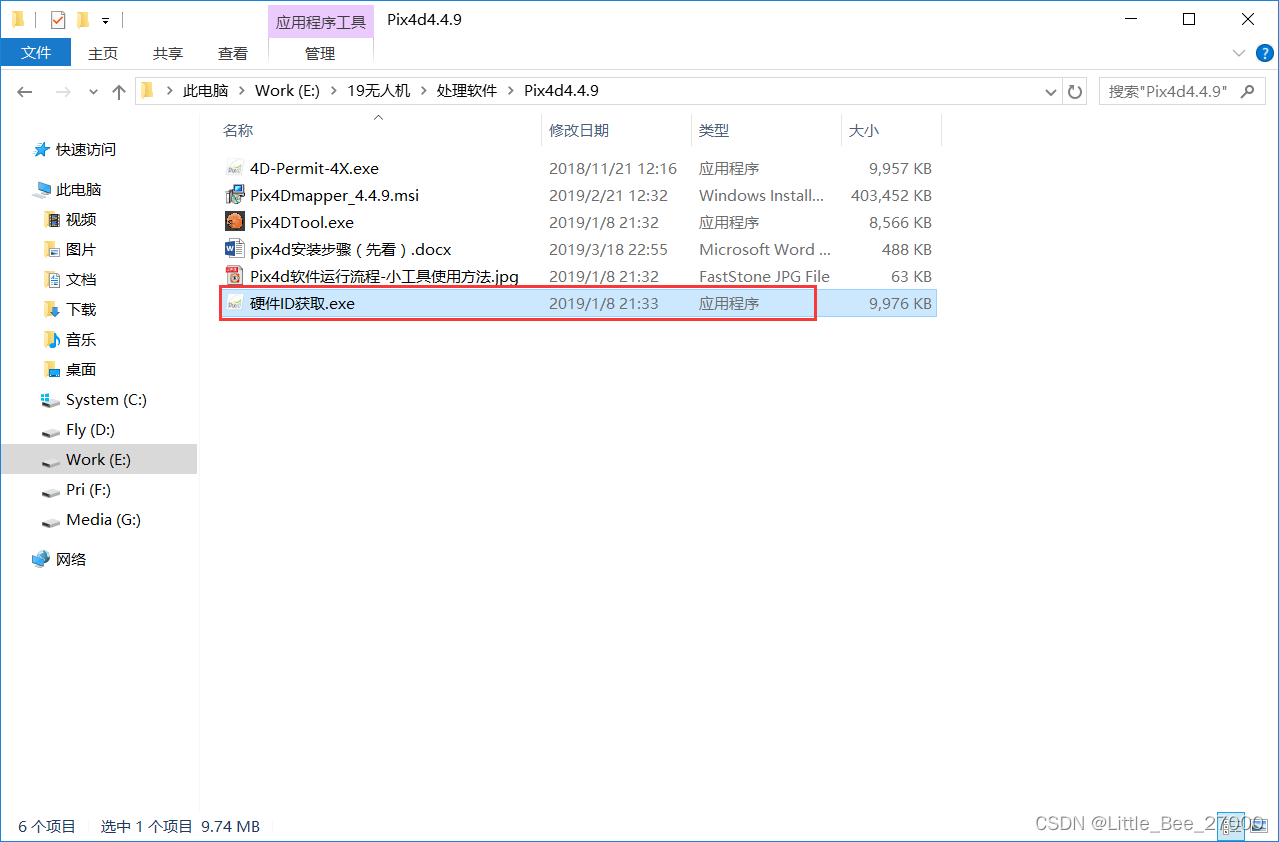The width and height of the screenshot is (1279, 842).
Task: Click the properties checkmark icon in title bar
Action: pyautogui.click(x=57, y=20)
